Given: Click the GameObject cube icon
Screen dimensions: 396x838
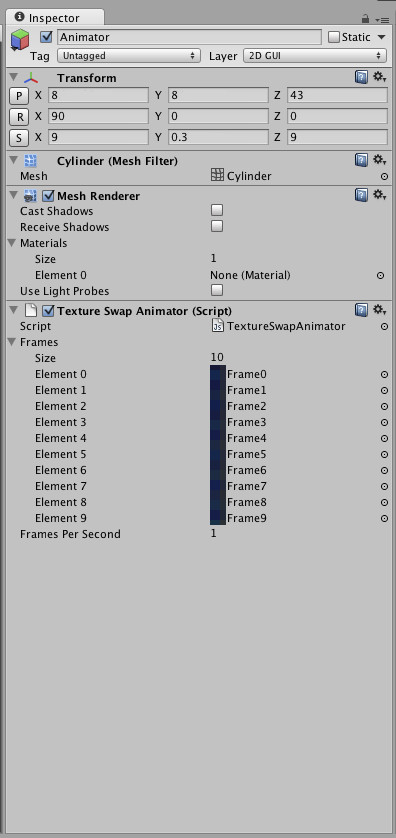Looking at the screenshot, I should coord(20,40).
